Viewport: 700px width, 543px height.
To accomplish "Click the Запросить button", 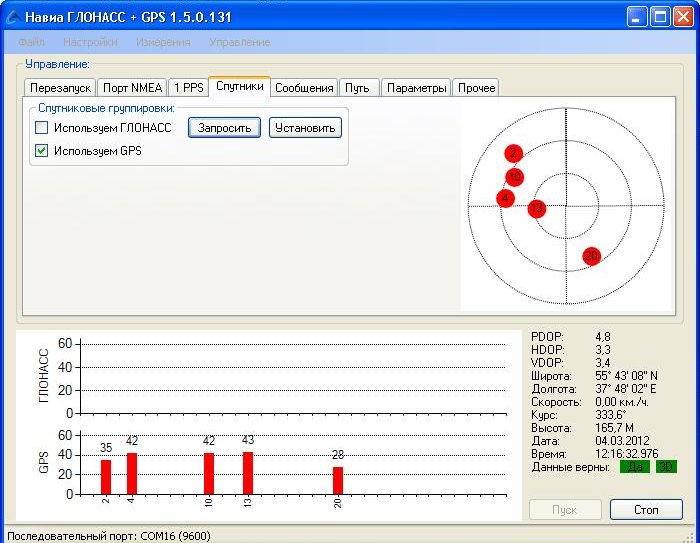I will (x=224, y=128).
